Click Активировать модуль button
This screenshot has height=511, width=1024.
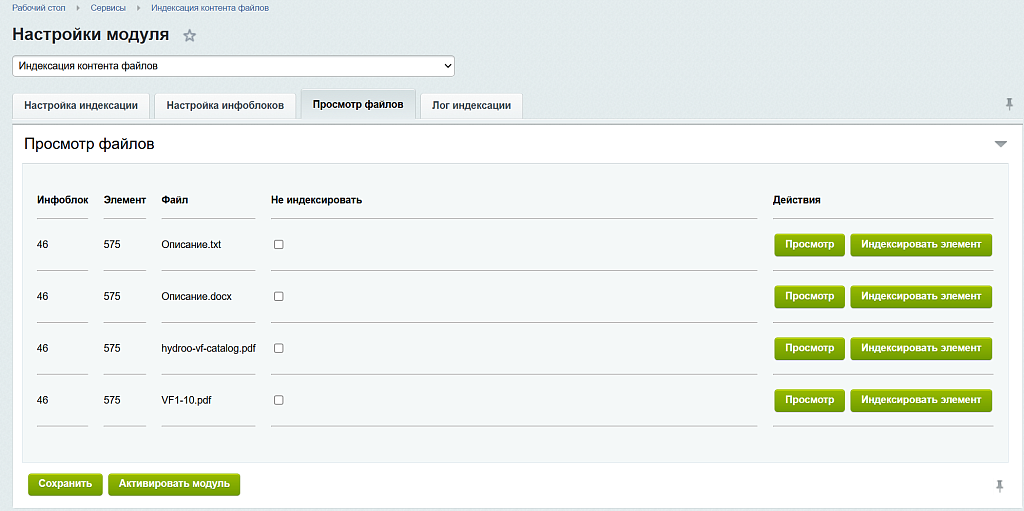point(174,484)
